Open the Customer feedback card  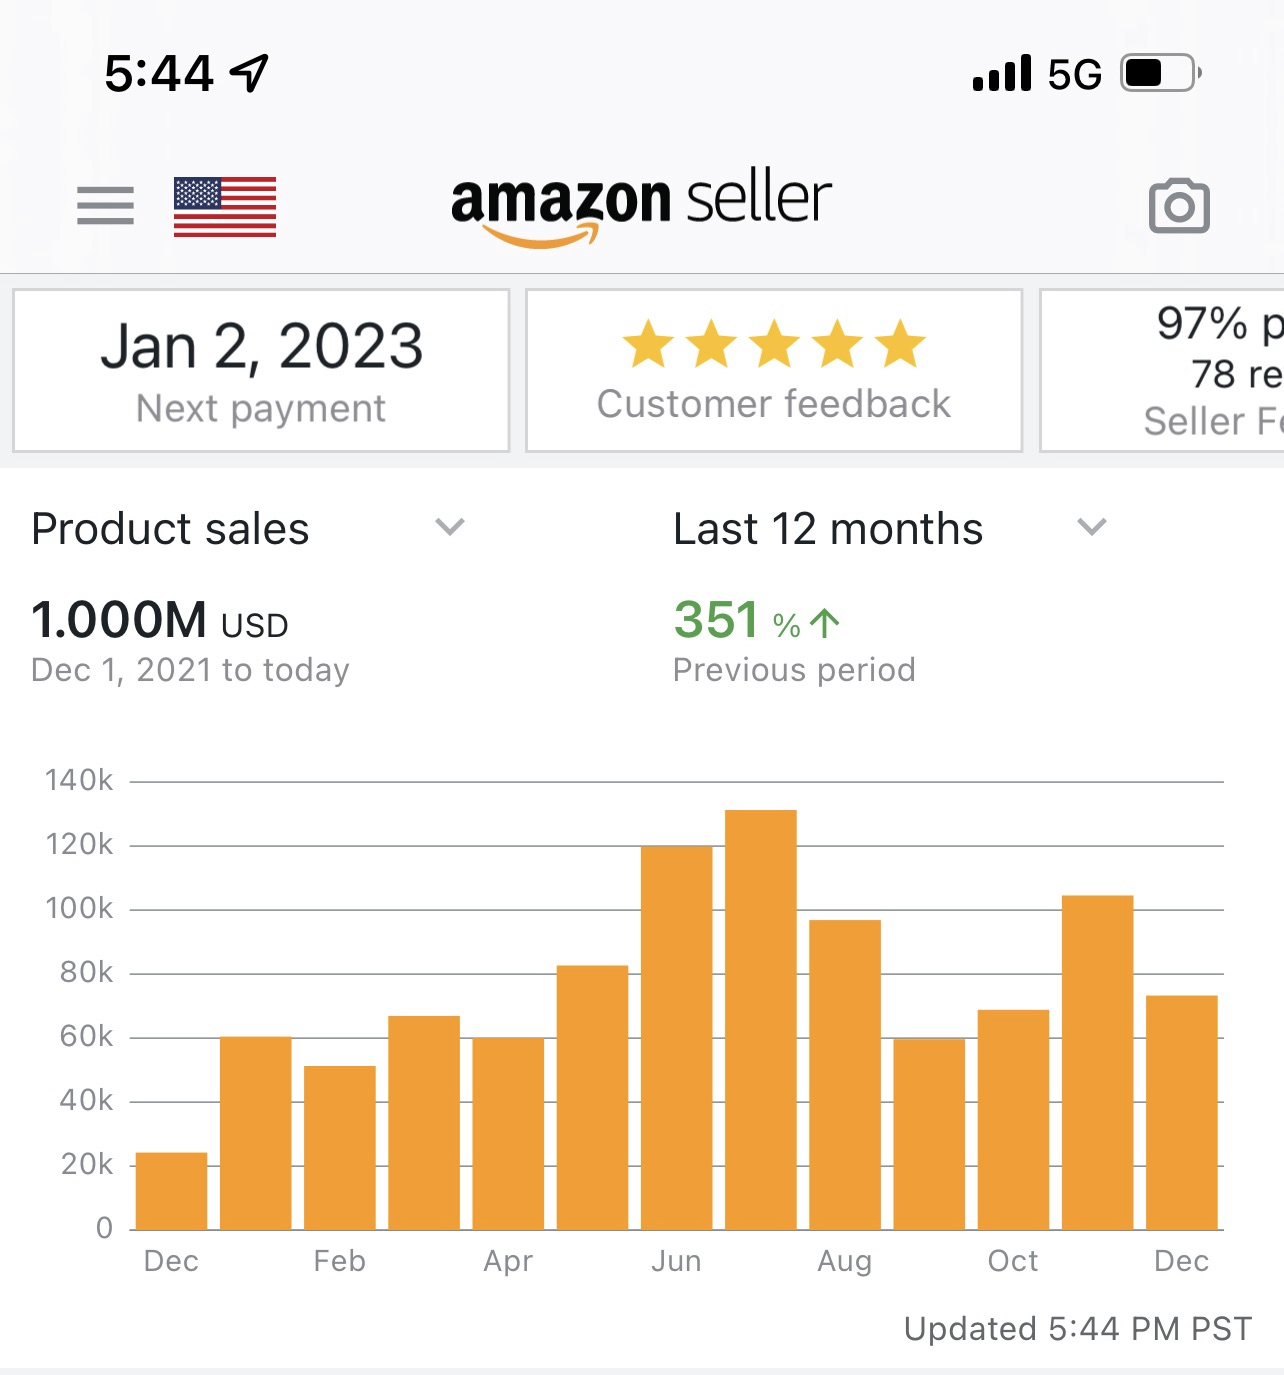(774, 371)
